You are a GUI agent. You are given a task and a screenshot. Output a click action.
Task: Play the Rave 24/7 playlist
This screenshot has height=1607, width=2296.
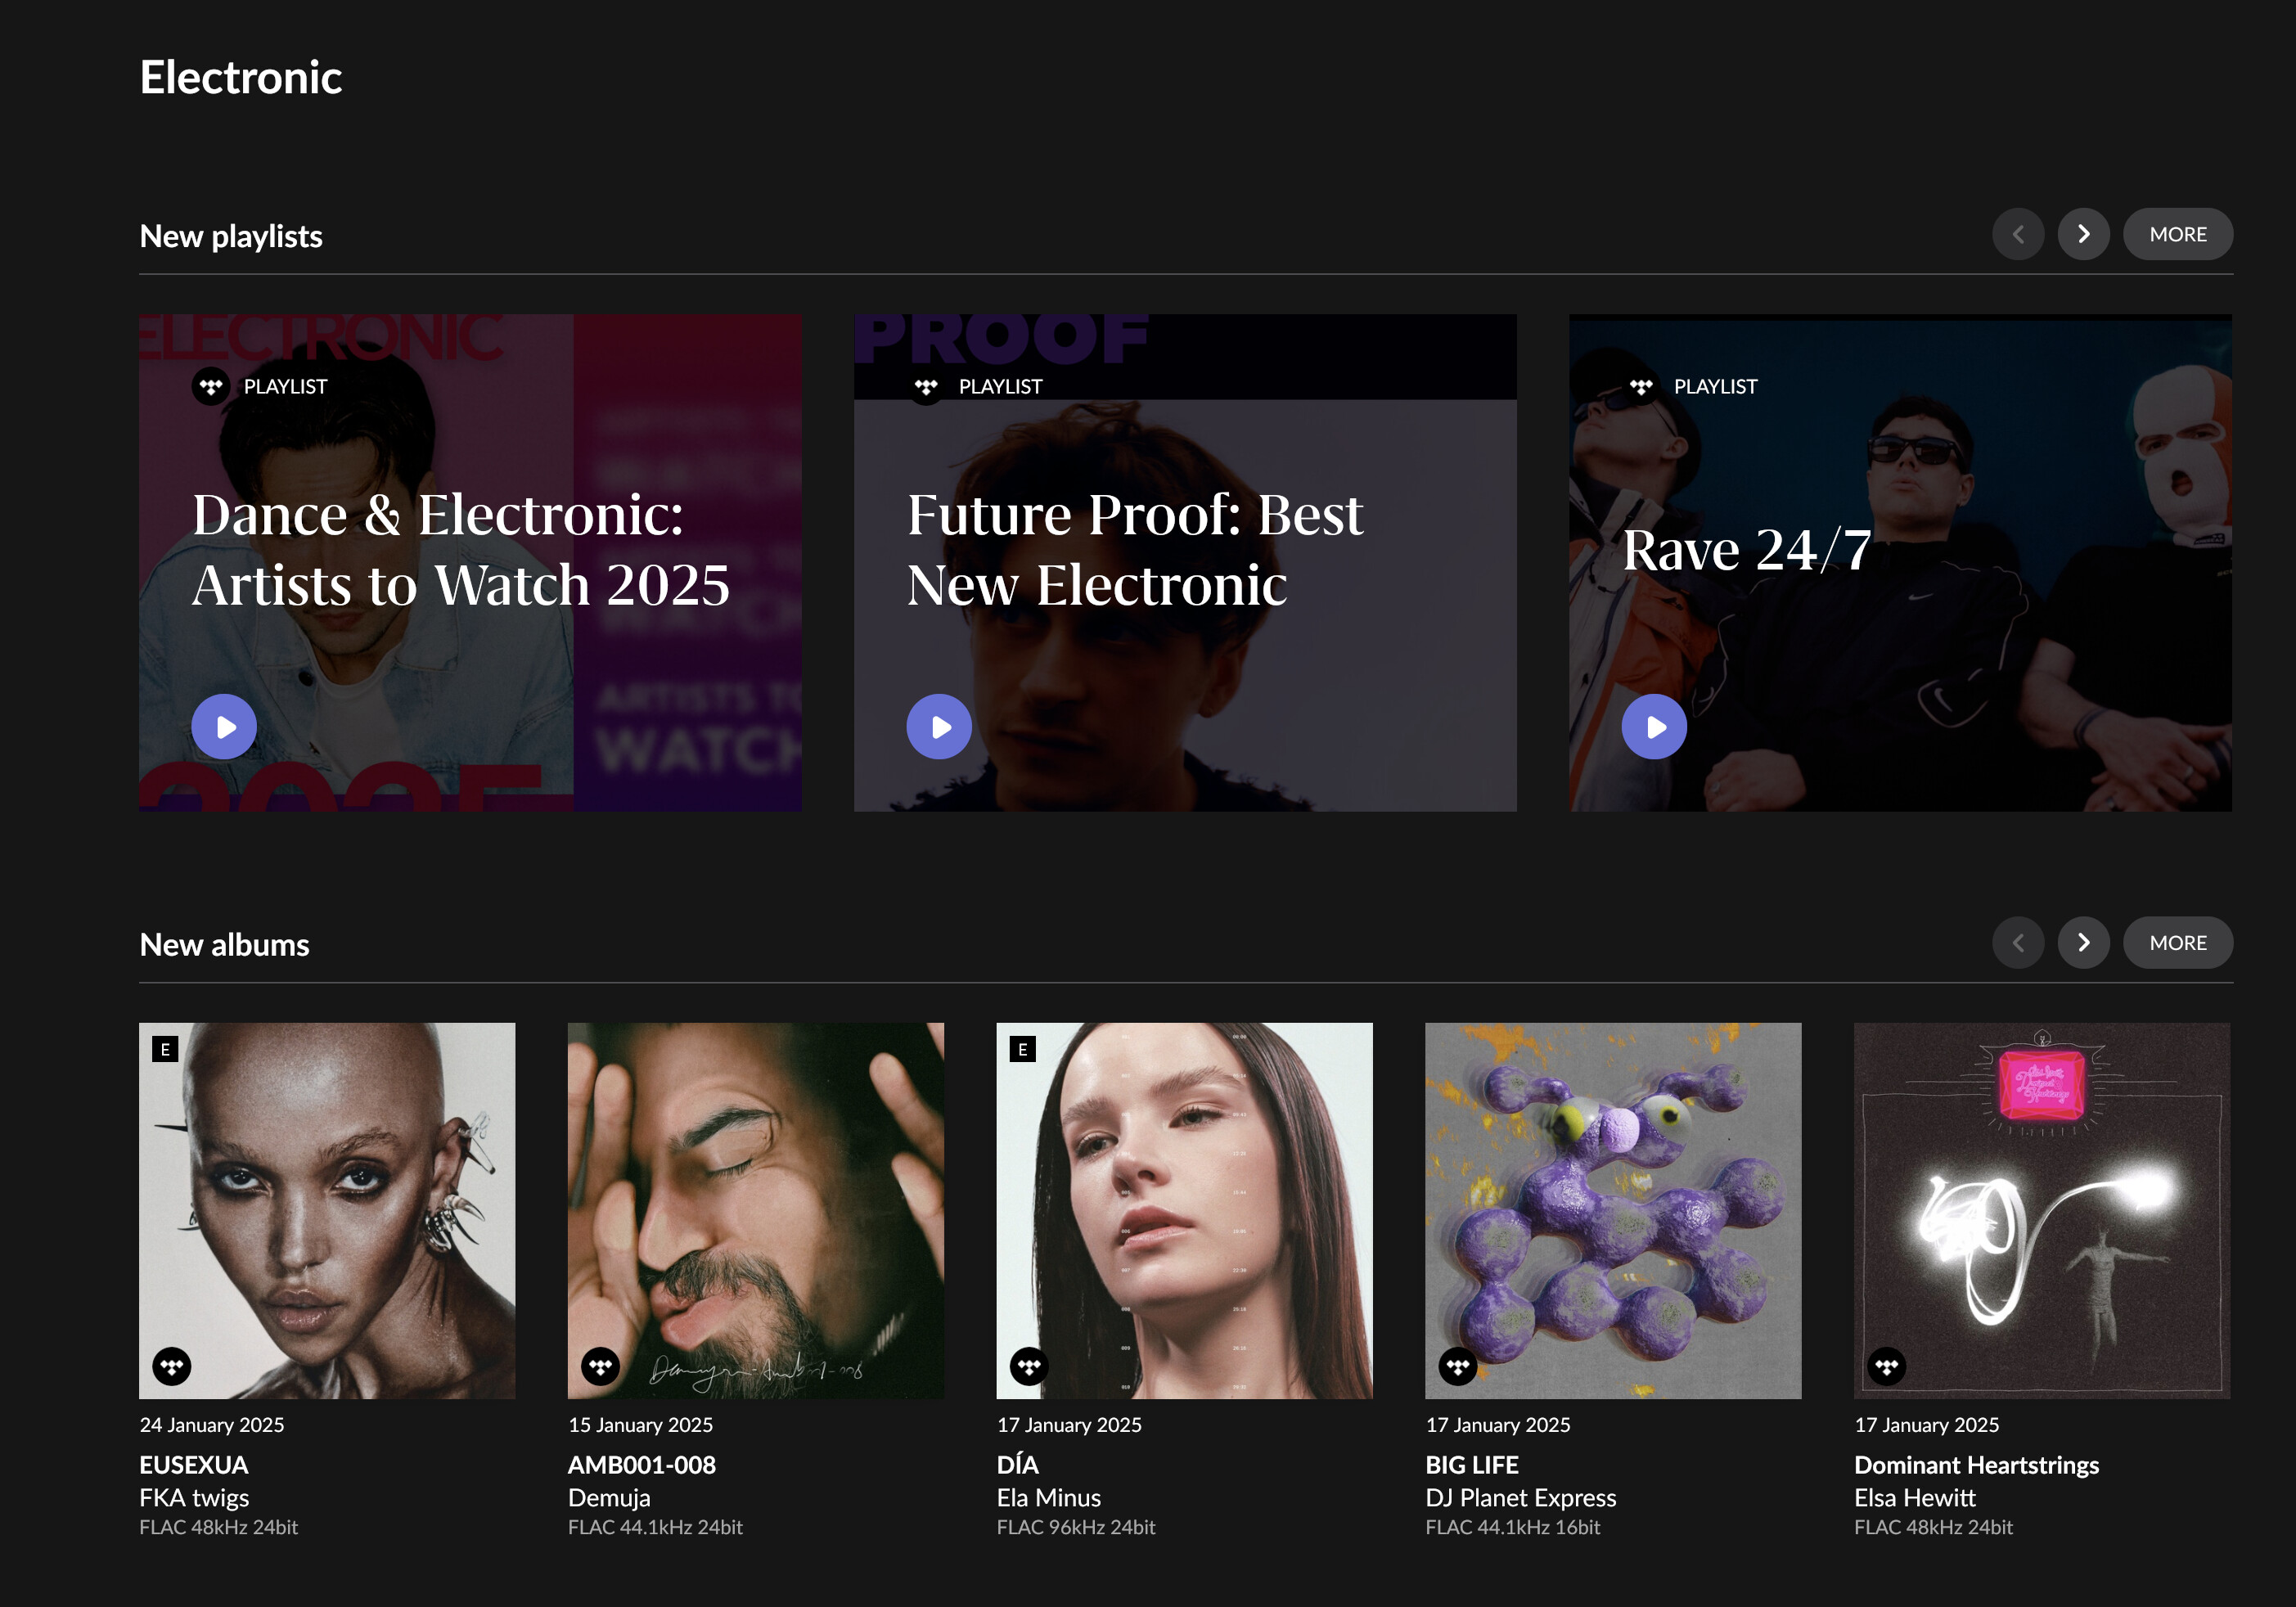point(1654,727)
